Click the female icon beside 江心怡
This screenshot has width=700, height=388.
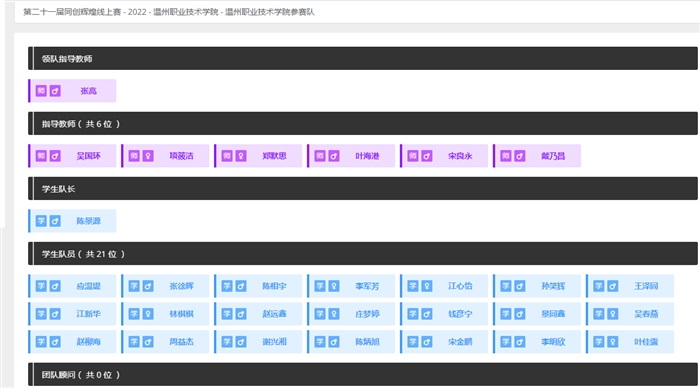pos(427,286)
